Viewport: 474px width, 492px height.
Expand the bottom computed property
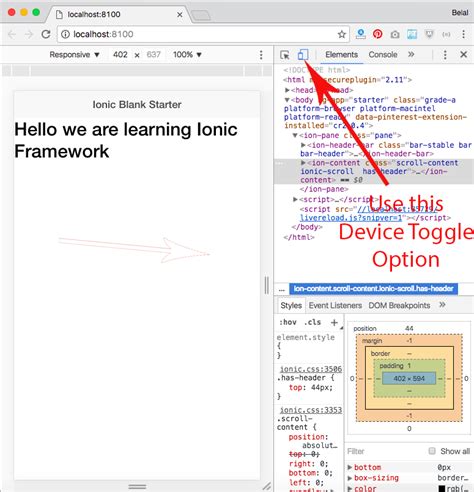(350, 467)
